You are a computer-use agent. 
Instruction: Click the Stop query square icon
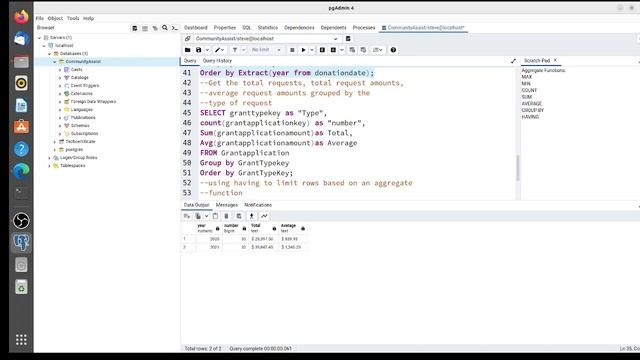point(292,50)
